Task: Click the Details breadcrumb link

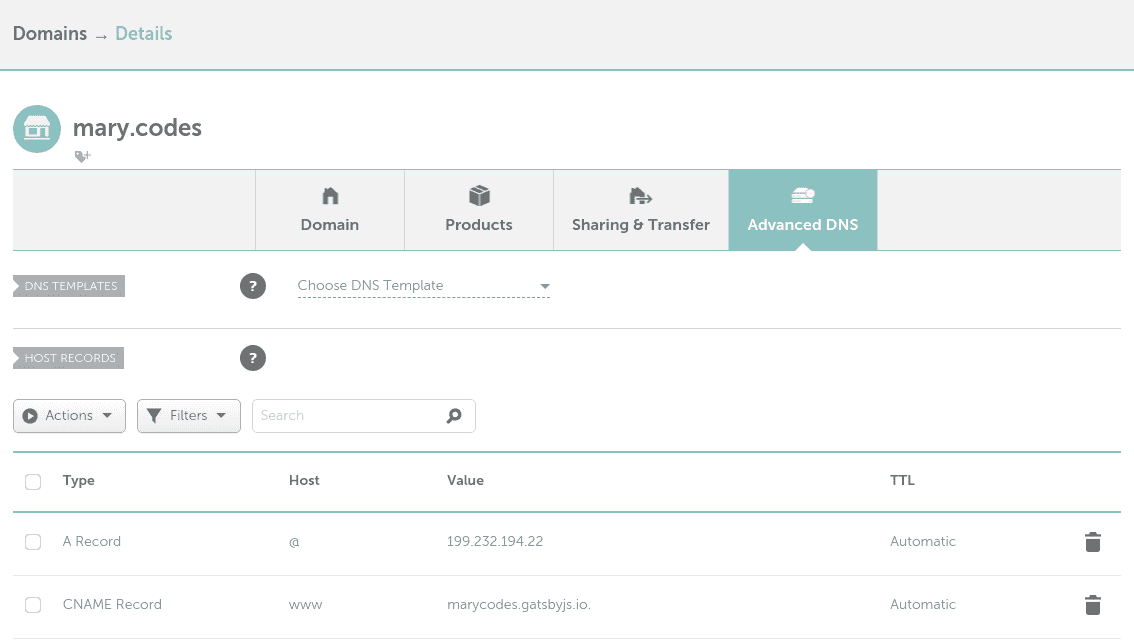Action: [x=144, y=34]
